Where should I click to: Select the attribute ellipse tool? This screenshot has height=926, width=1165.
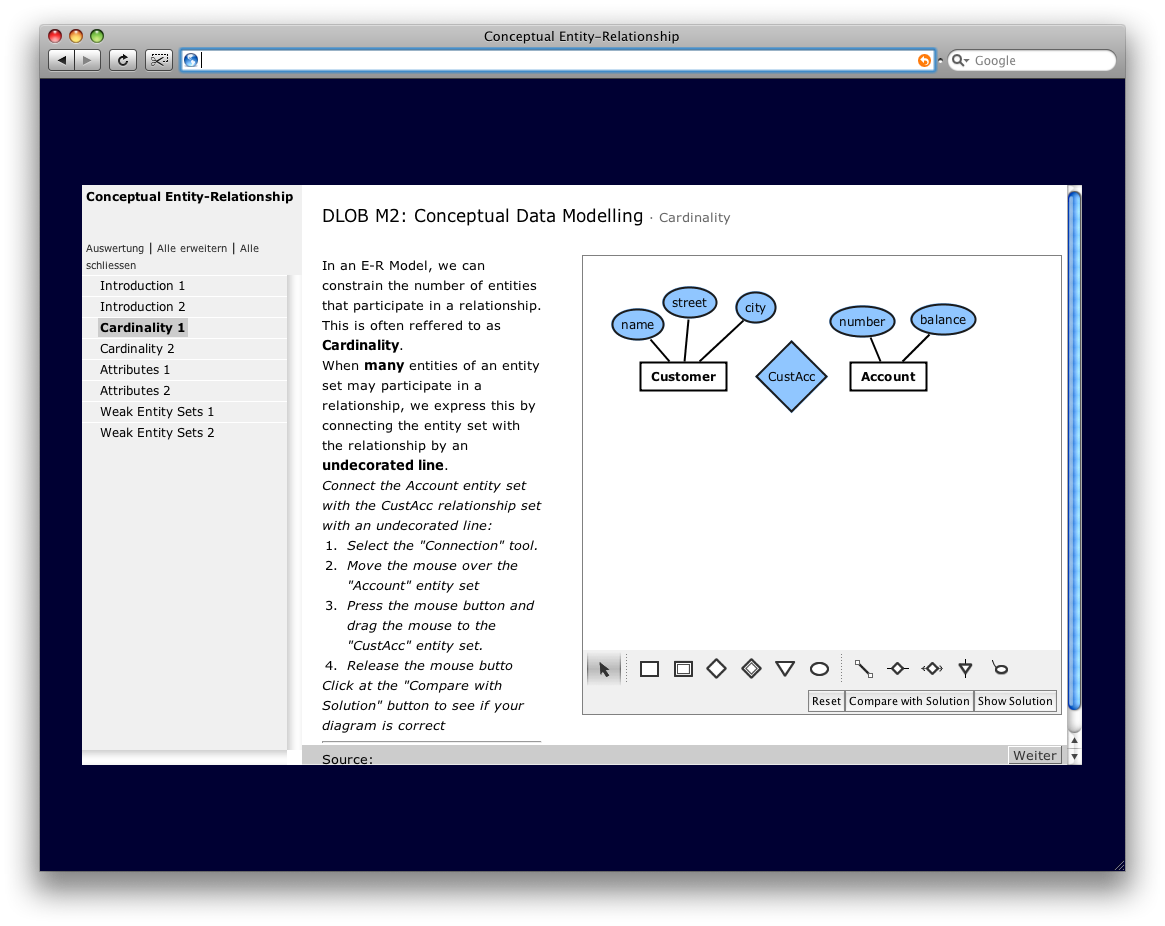(x=819, y=669)
